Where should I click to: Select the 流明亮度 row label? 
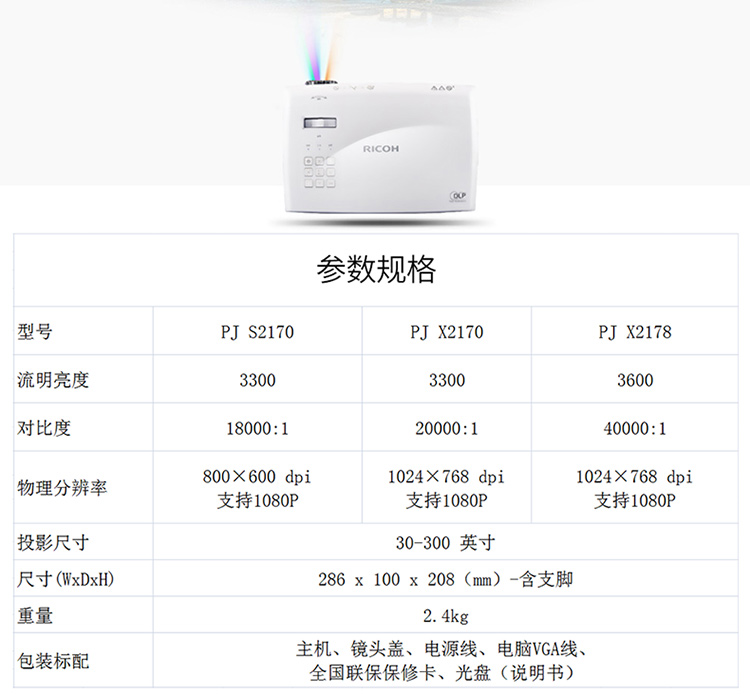[x=53, y=380]
